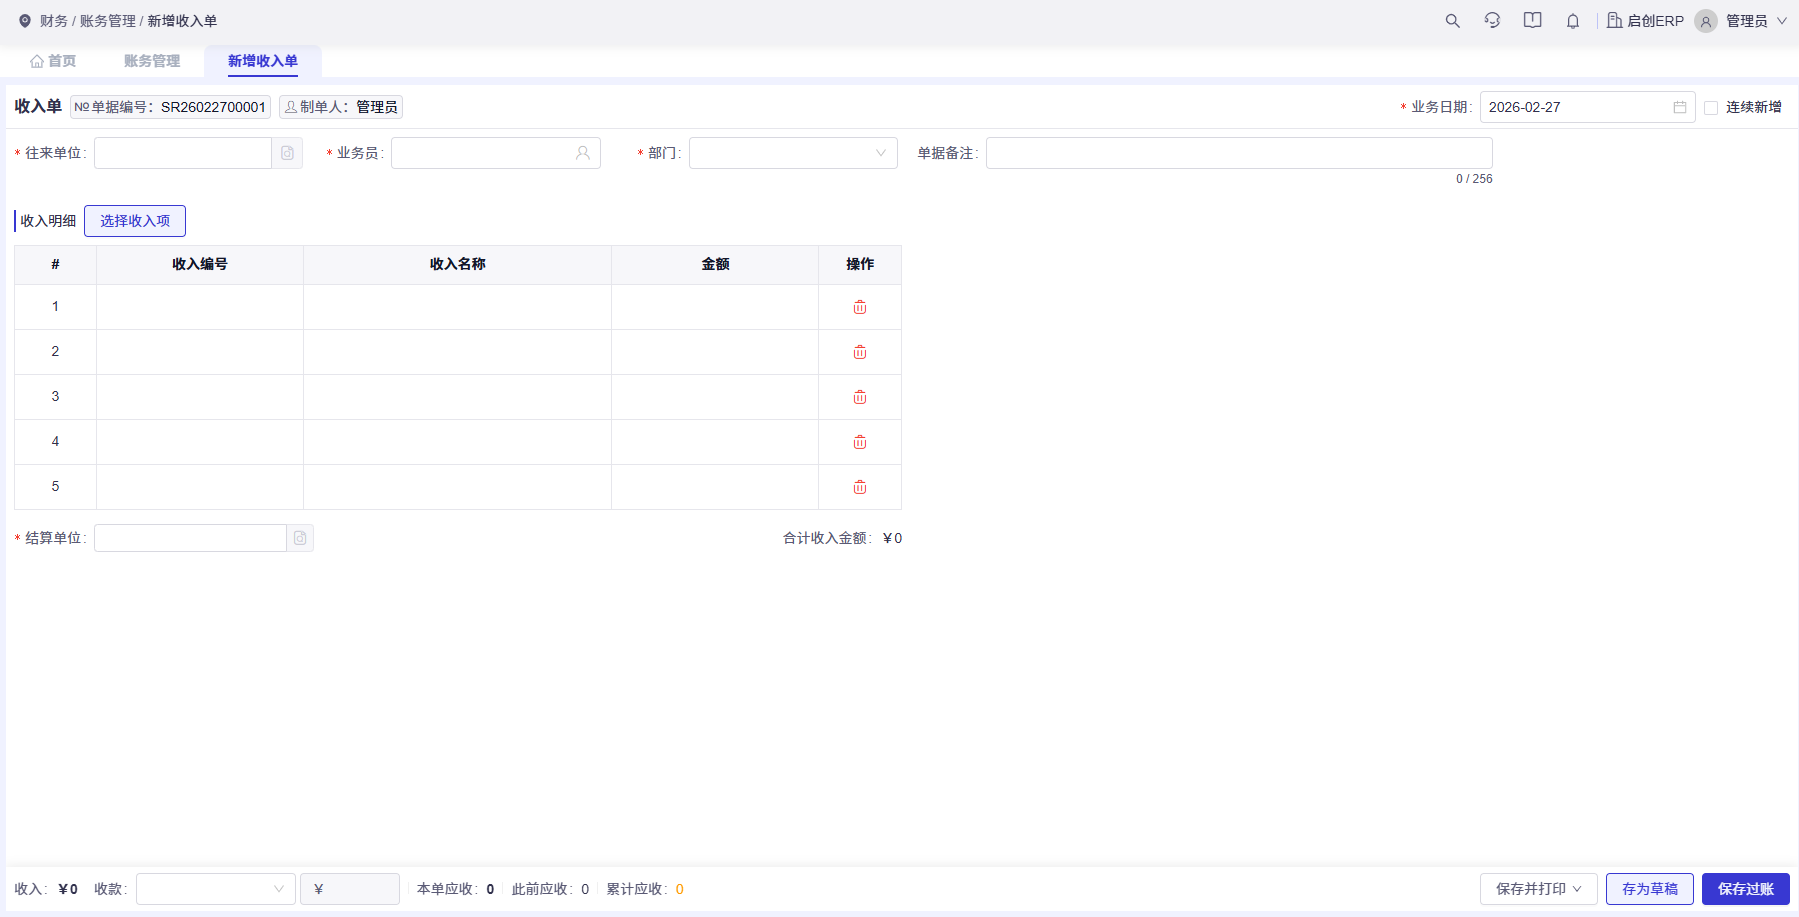Open the 往来单位 selector icon button

287,153
